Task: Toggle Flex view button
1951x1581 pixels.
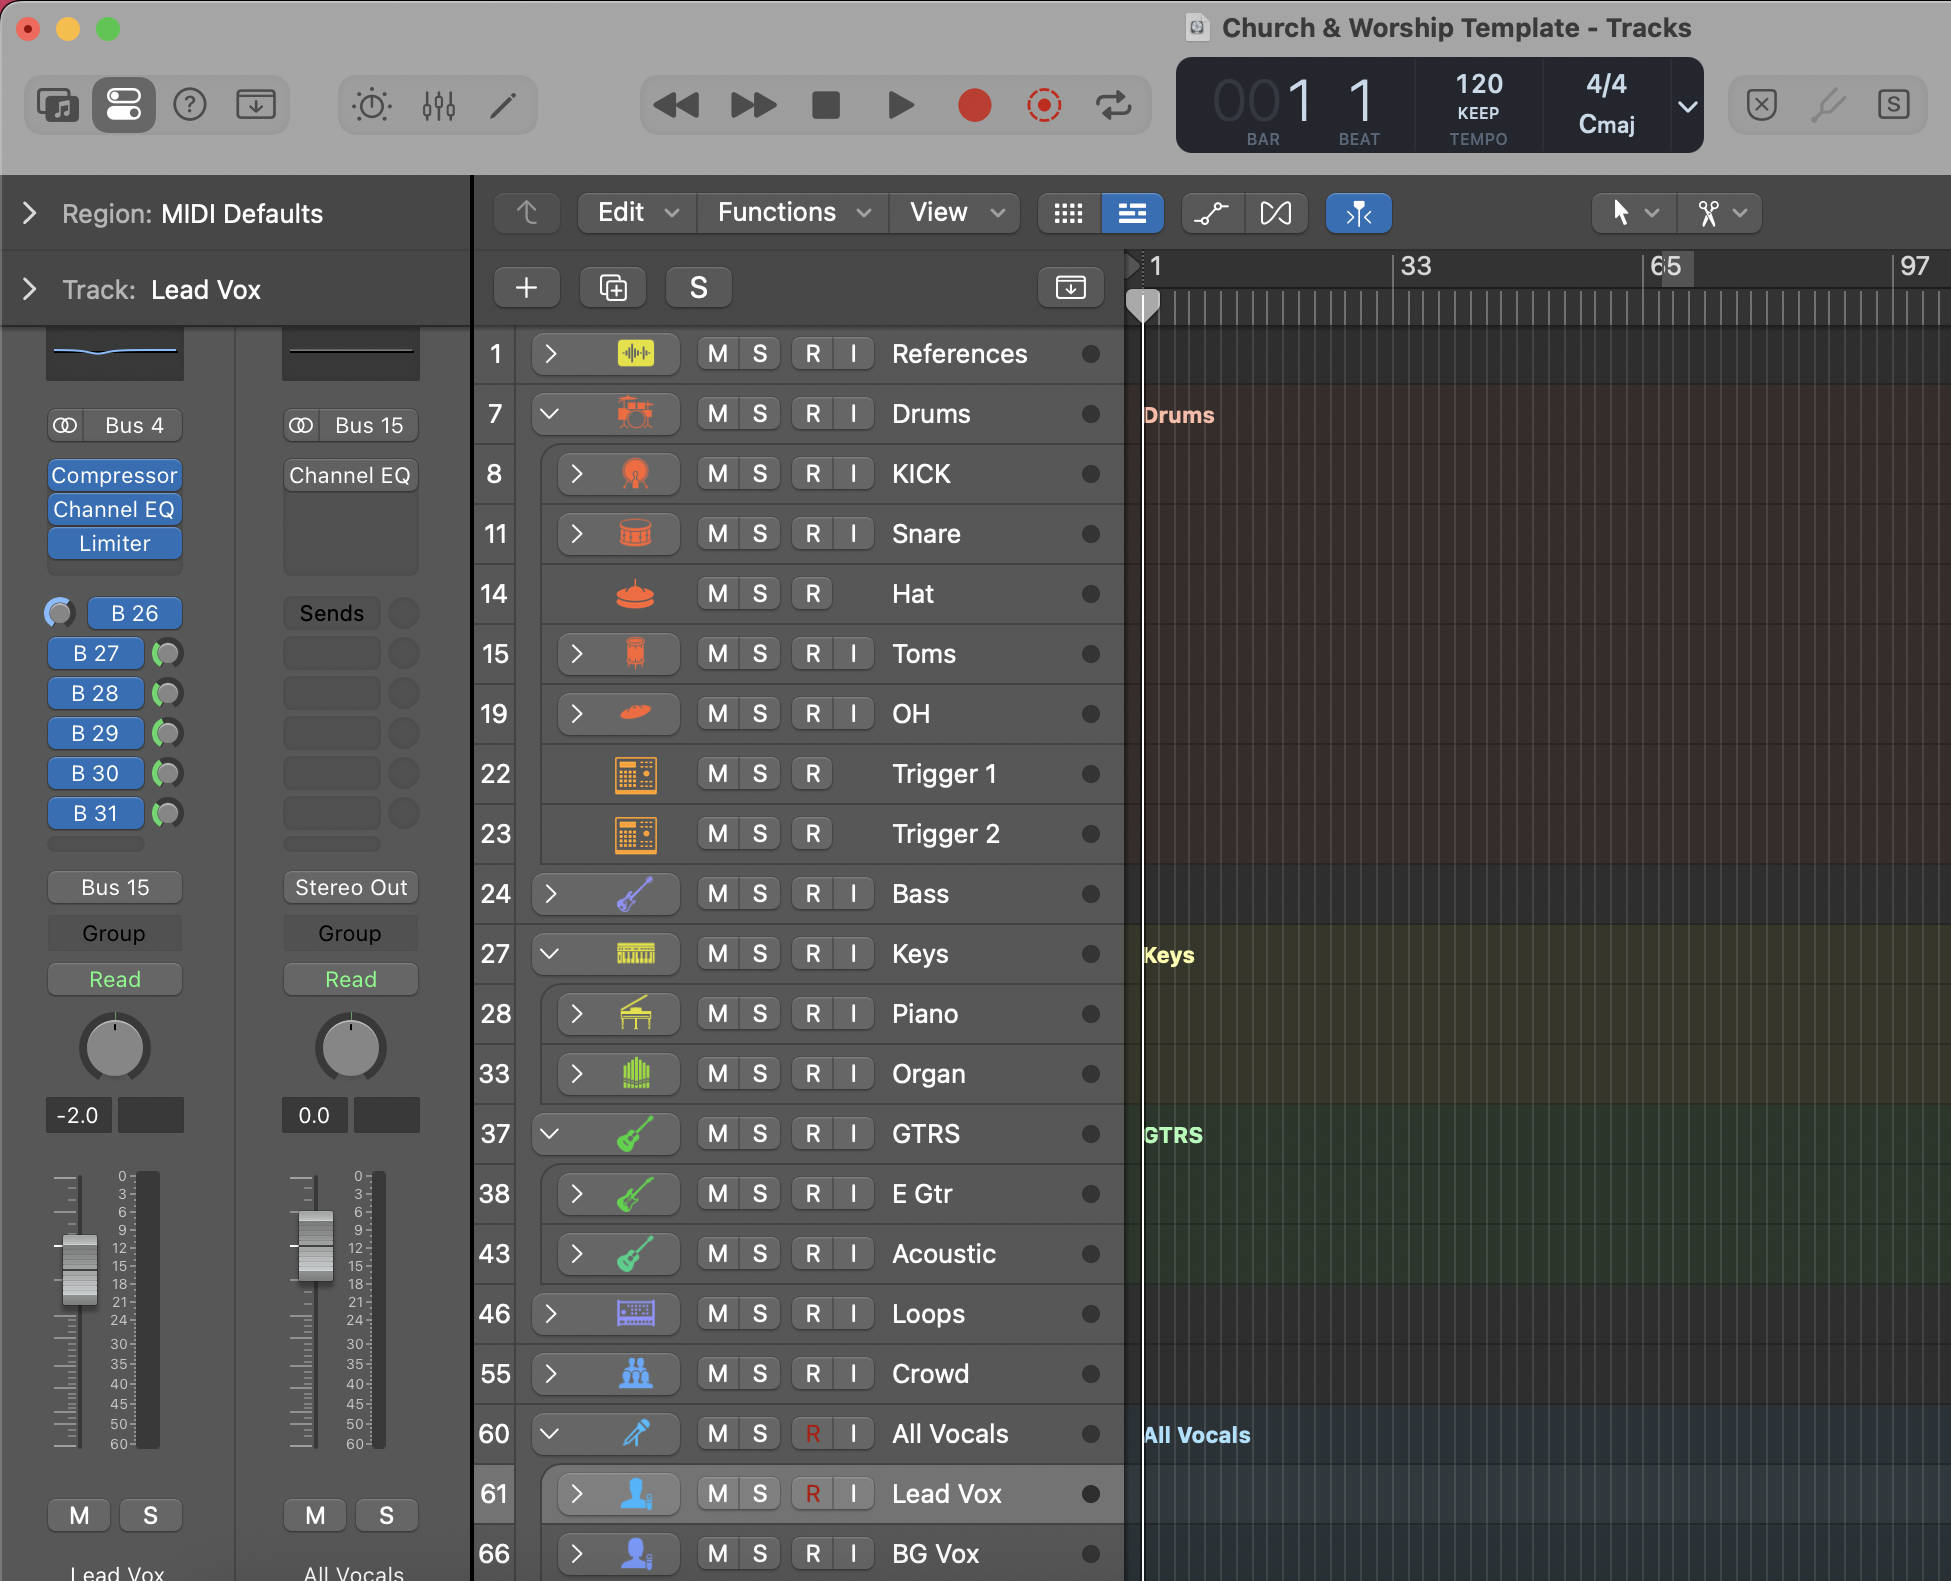Action: pyautogui.click(x=1276, y=213)
